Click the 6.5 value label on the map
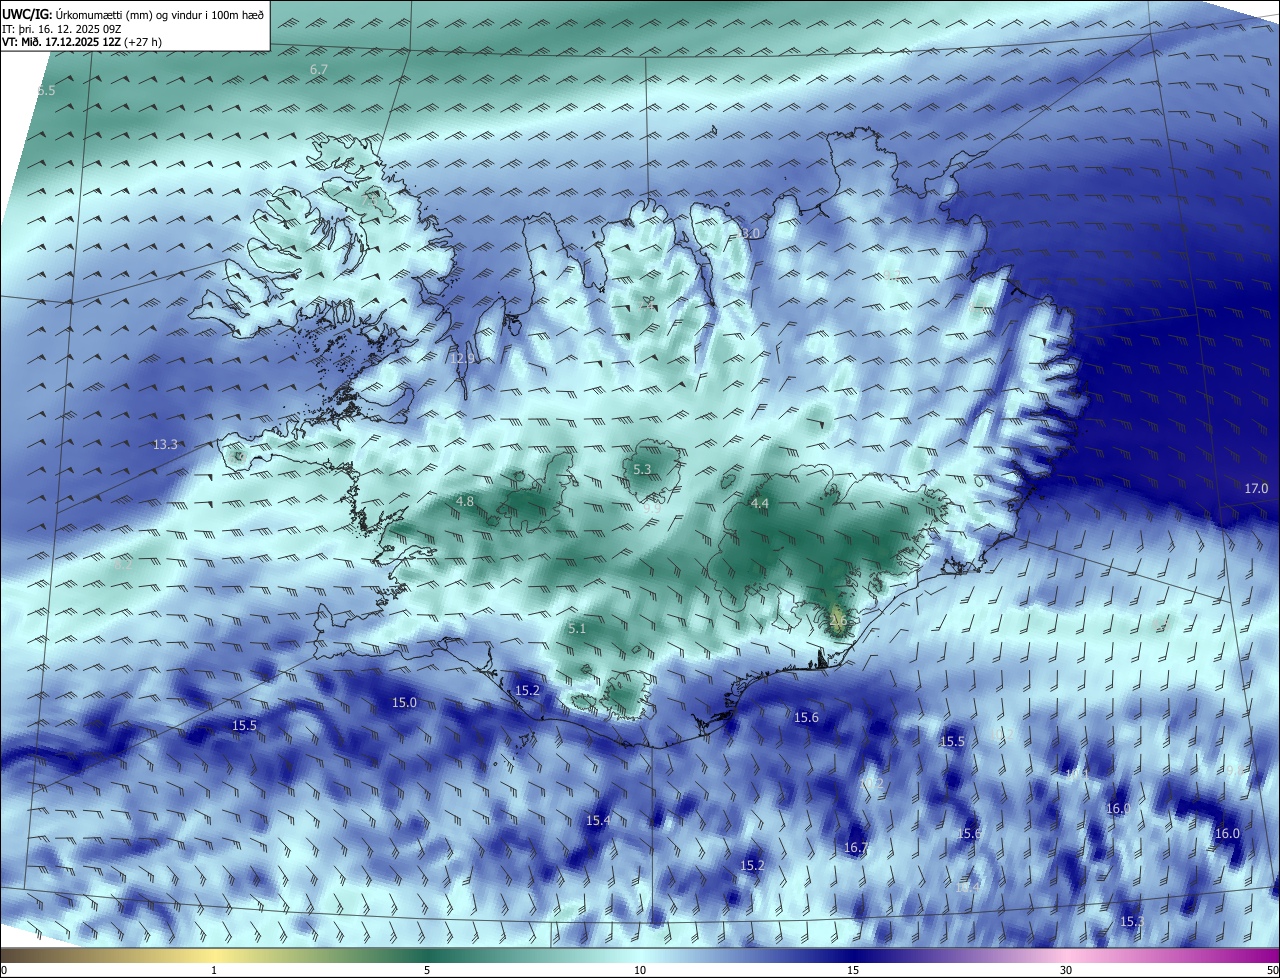The height and width of the screenshot is (978, 1280). (46, 90)
